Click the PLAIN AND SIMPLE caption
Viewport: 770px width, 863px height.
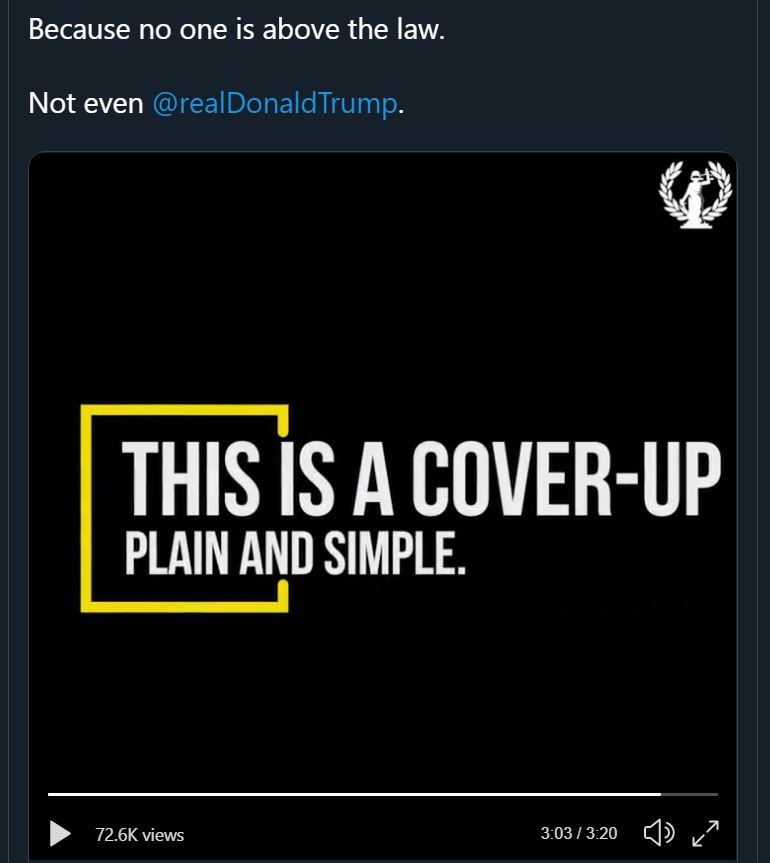[x=295, y=553]
